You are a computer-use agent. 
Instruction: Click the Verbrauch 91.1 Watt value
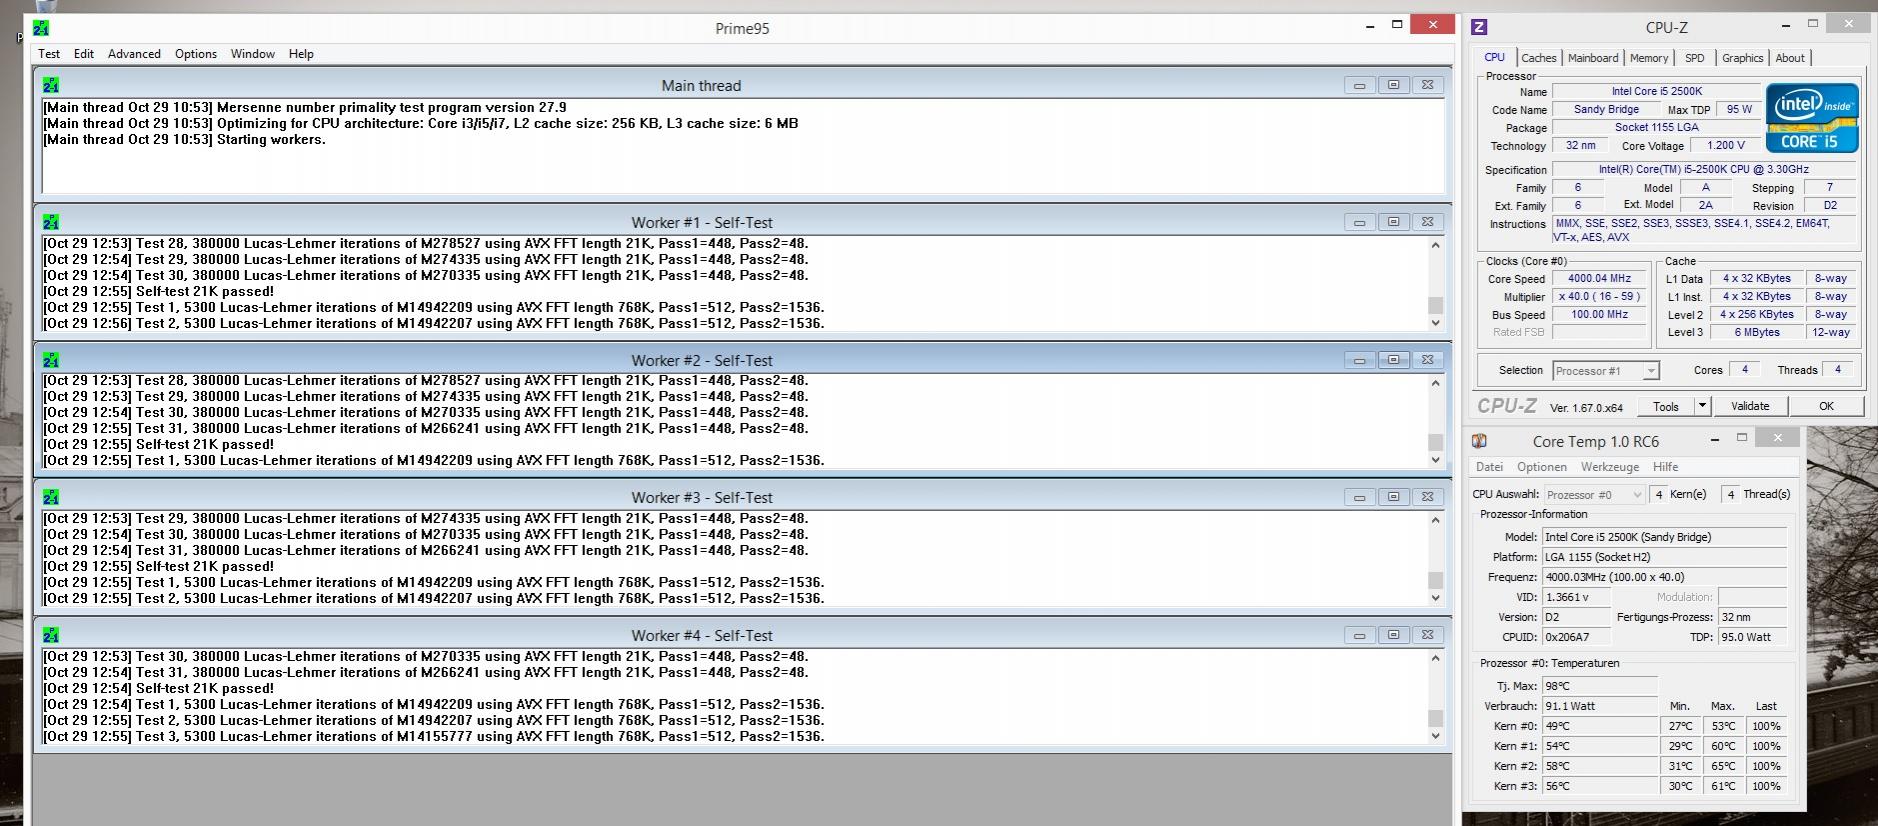(x=1600, y=706)
